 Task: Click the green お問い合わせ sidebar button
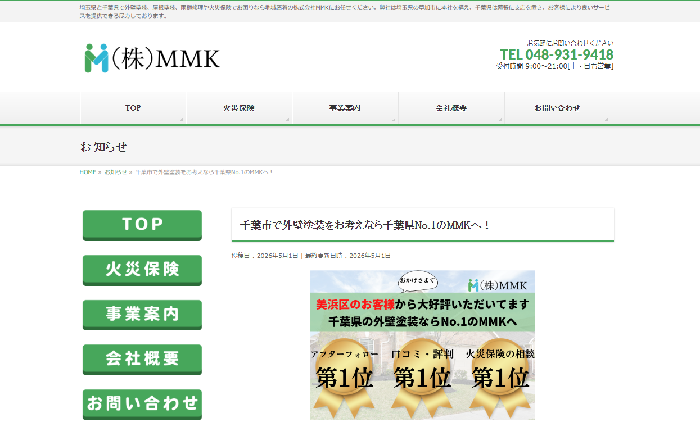[142, 404]
